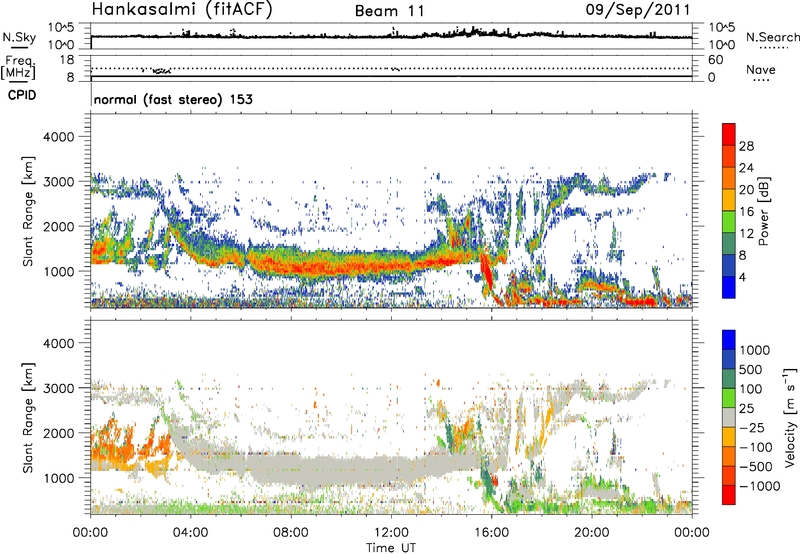The image size is (800, 554).
Task: Click the power colorbar value 28
Action: pyautogui.click(x=746, y=146)
